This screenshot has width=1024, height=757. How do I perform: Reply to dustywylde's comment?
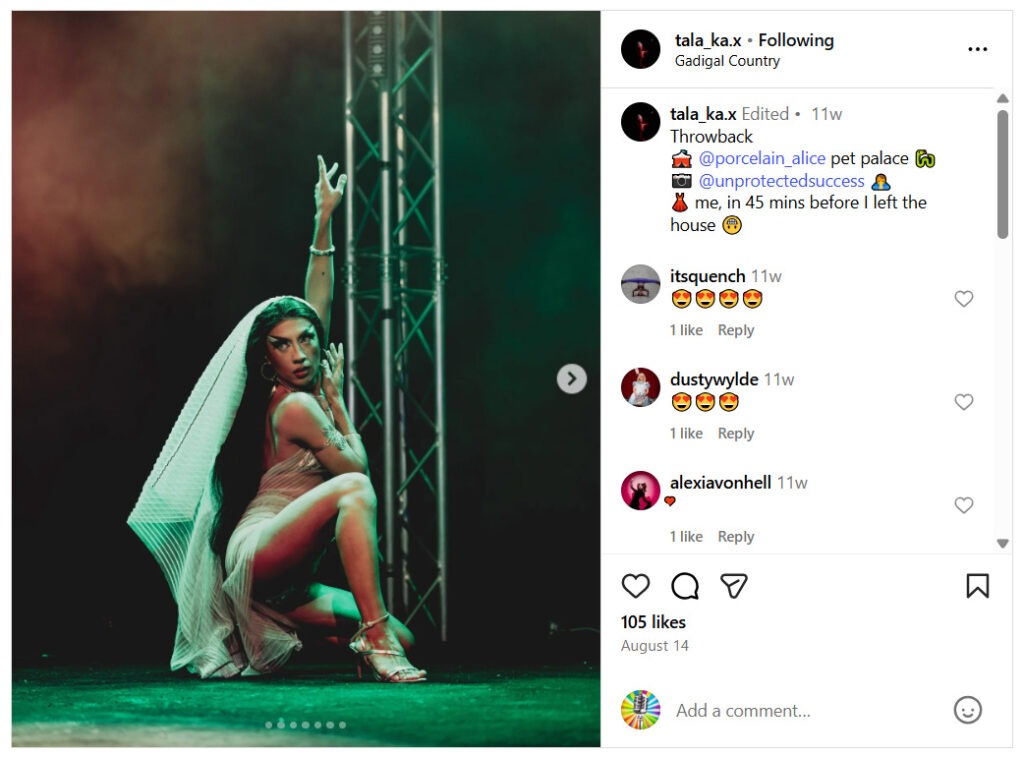point(736,433)
